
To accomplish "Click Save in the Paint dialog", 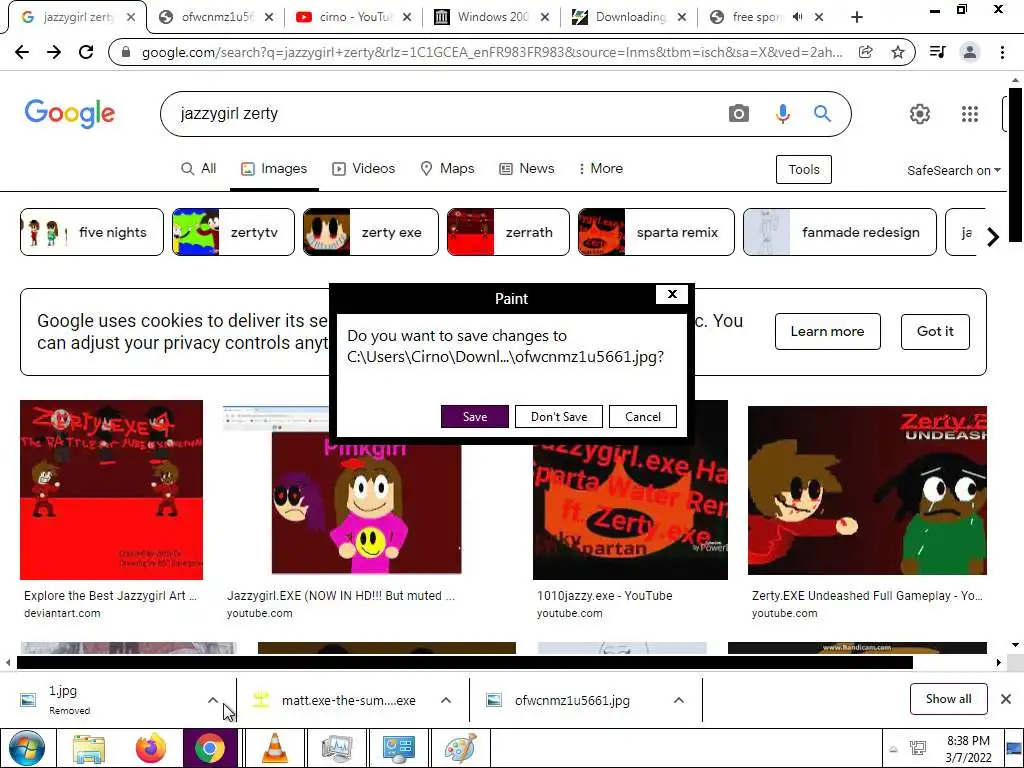I will 475,417.
